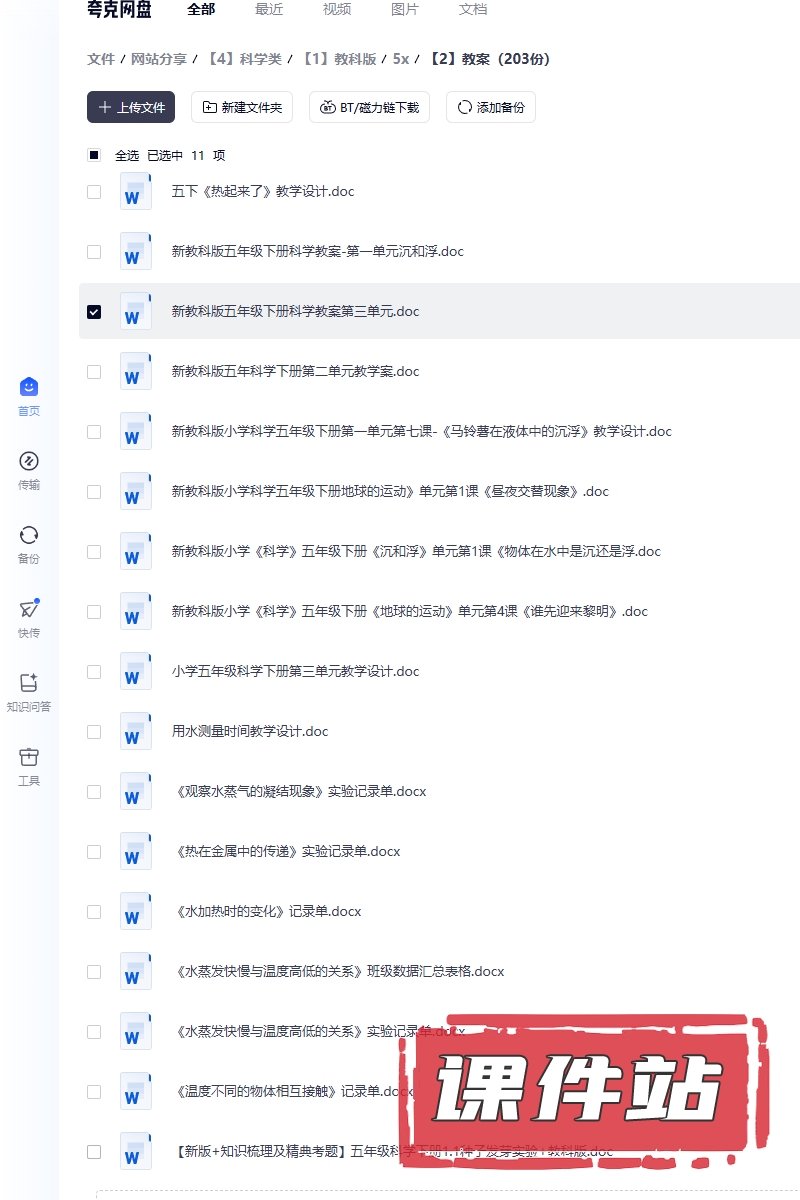Viewport: 800px width, 1200px height.
Task: Check the box for 小学五年级科学下册第三单元教学设计.doc
Action: (x=94, y=671)
